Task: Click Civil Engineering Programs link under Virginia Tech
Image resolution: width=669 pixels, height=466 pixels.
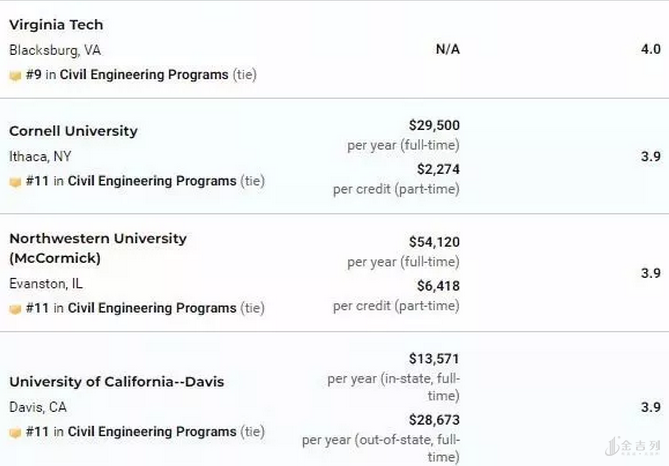Action: pyautogui.click(x=144, y=75)
